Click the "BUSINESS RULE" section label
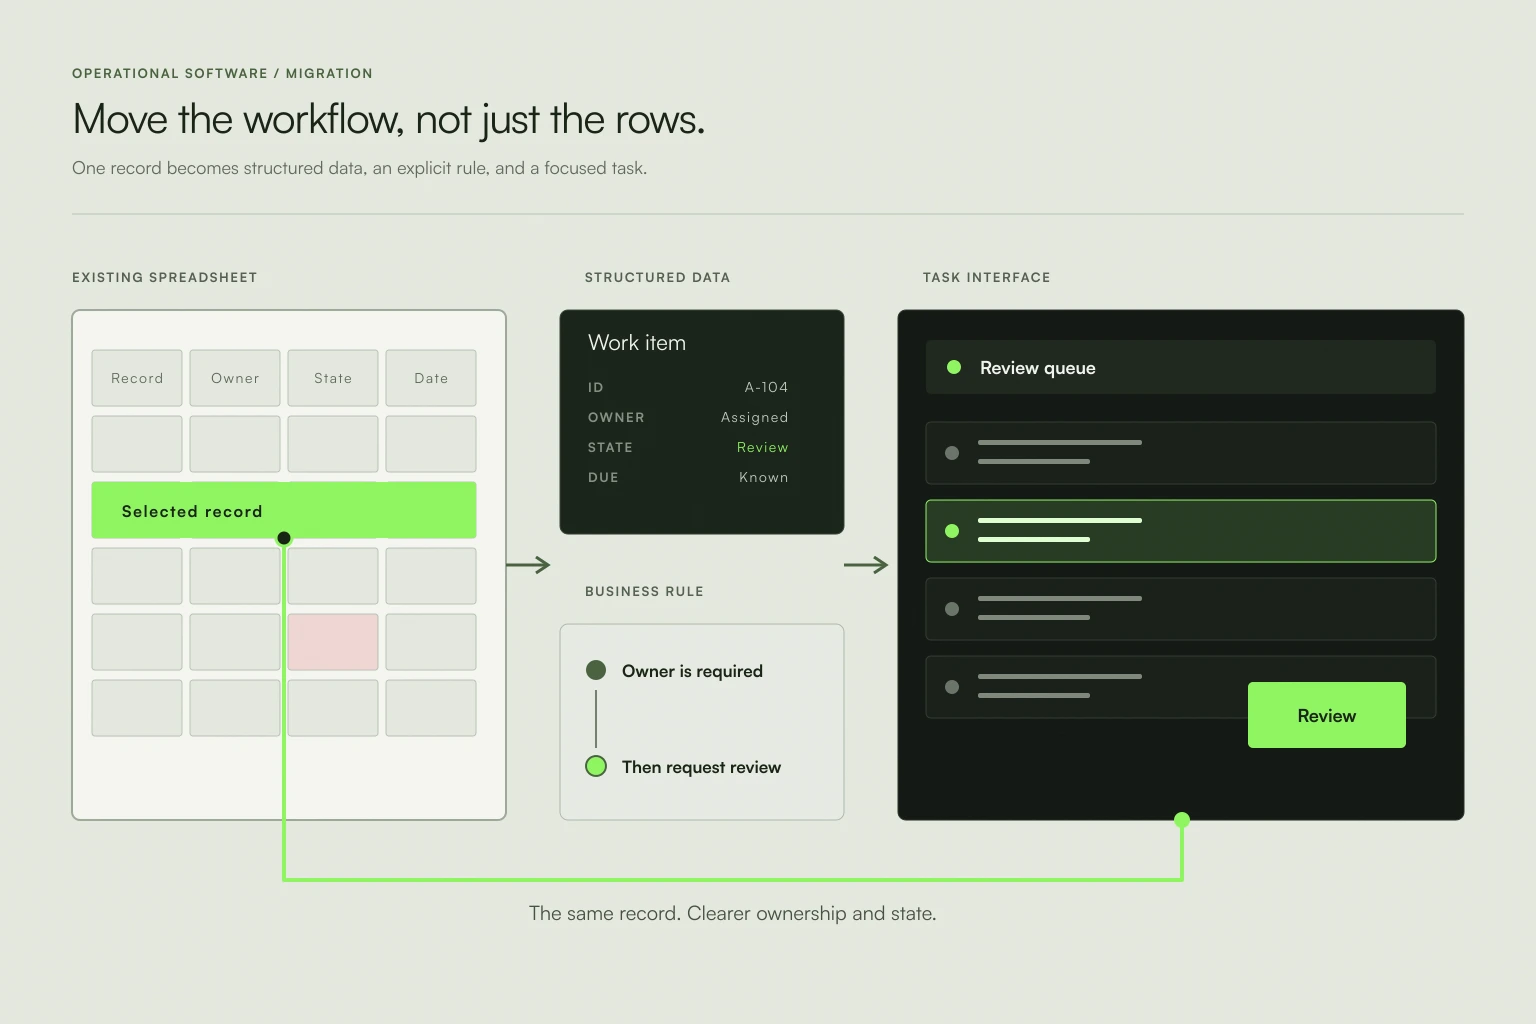This screenshot has height=1024, width=1536. click(x=644, y=591)
